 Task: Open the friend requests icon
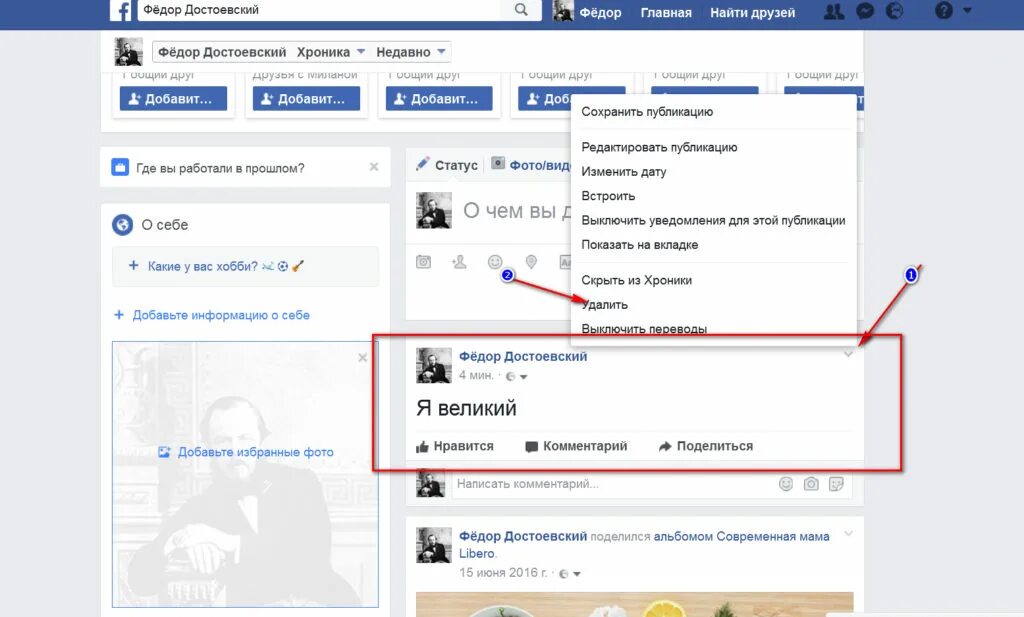coord(834,11)
